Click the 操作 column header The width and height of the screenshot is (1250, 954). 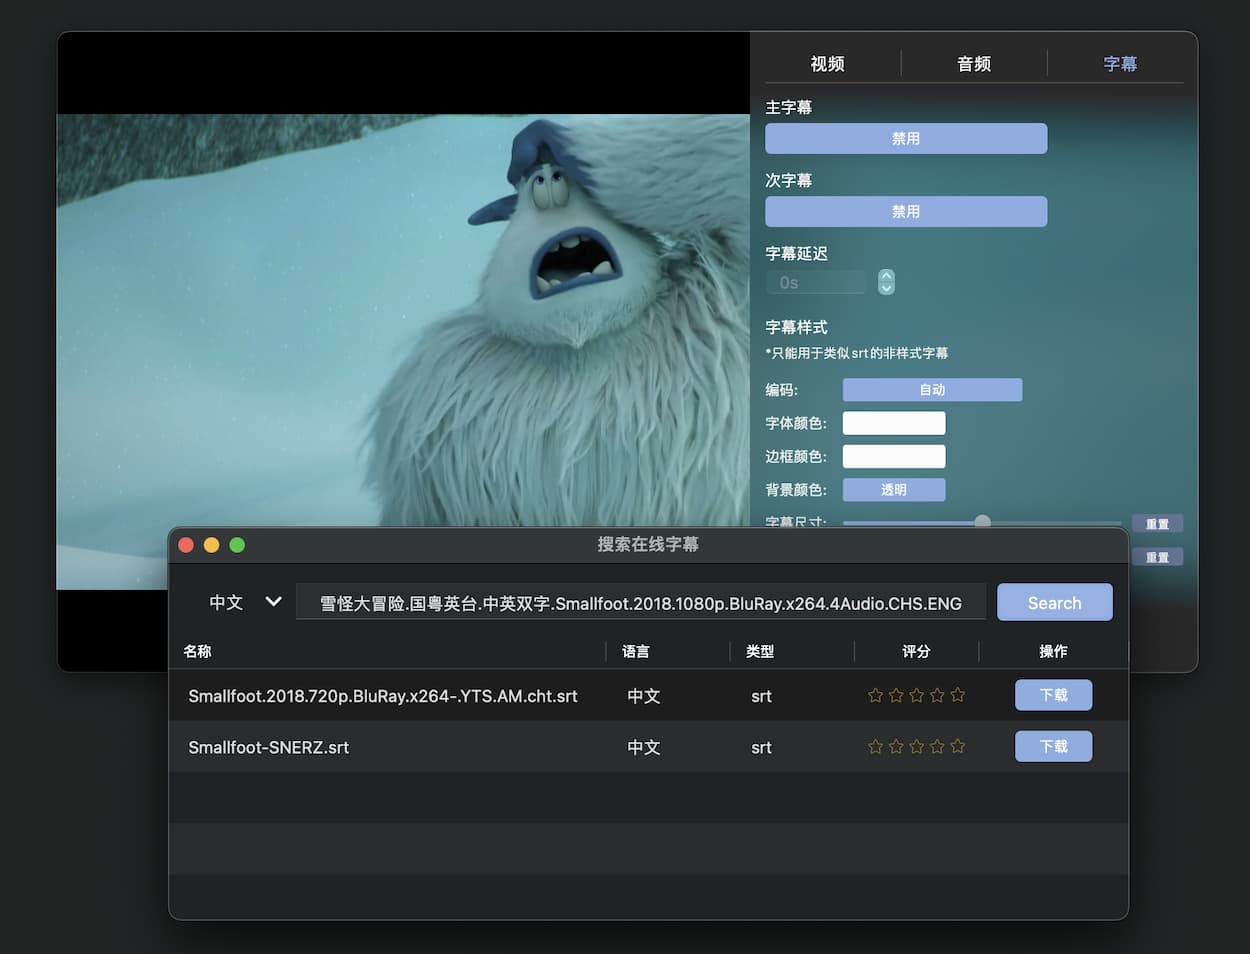1053,651
